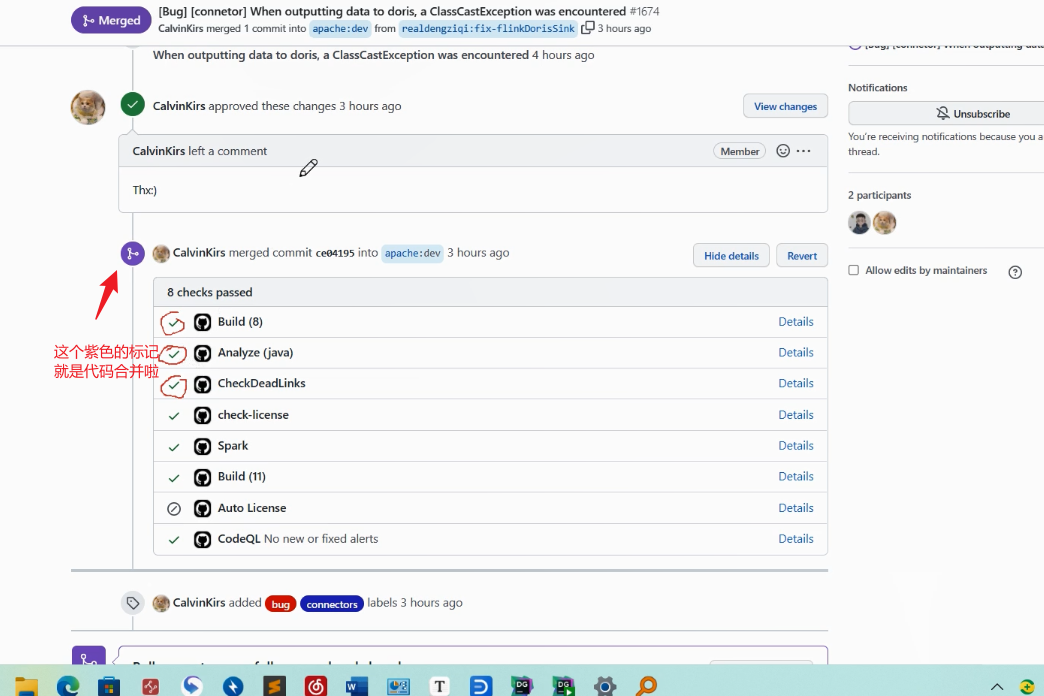
Task: Click the Unsubscribe notifications button
Action: click(x=973, y=114)
